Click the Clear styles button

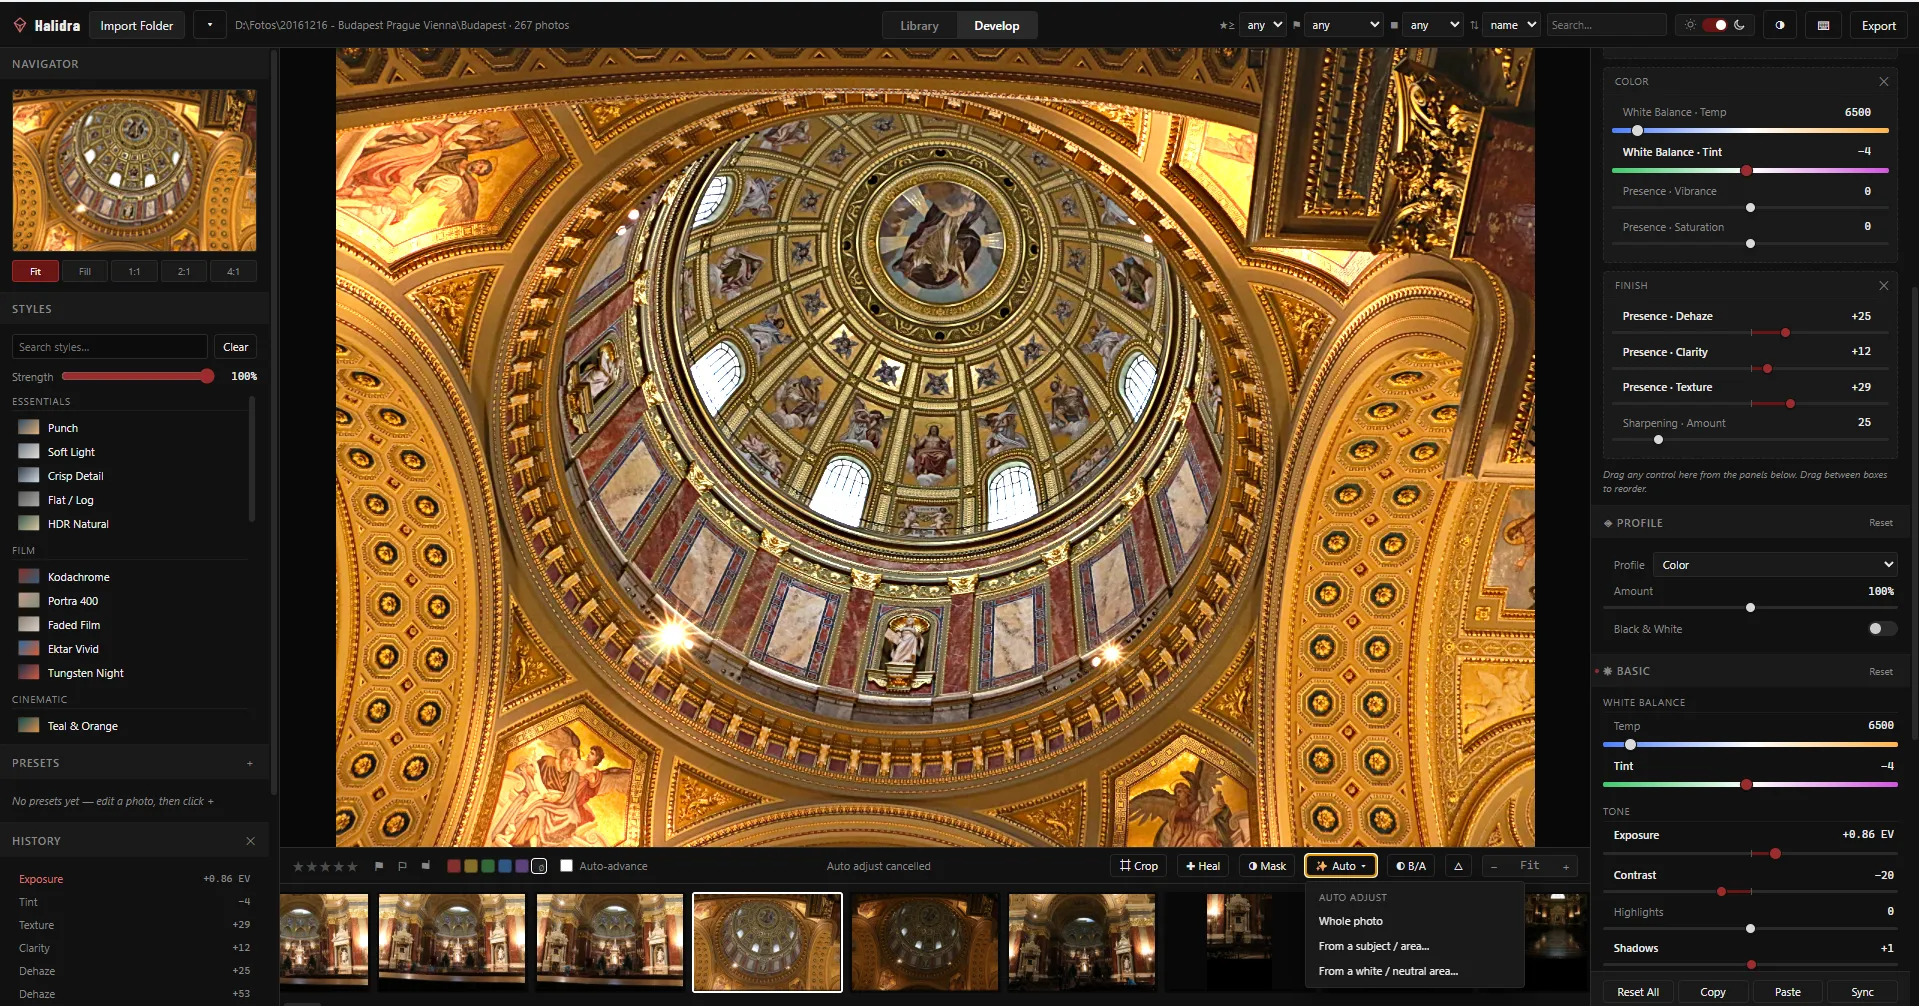coord(236,347)
